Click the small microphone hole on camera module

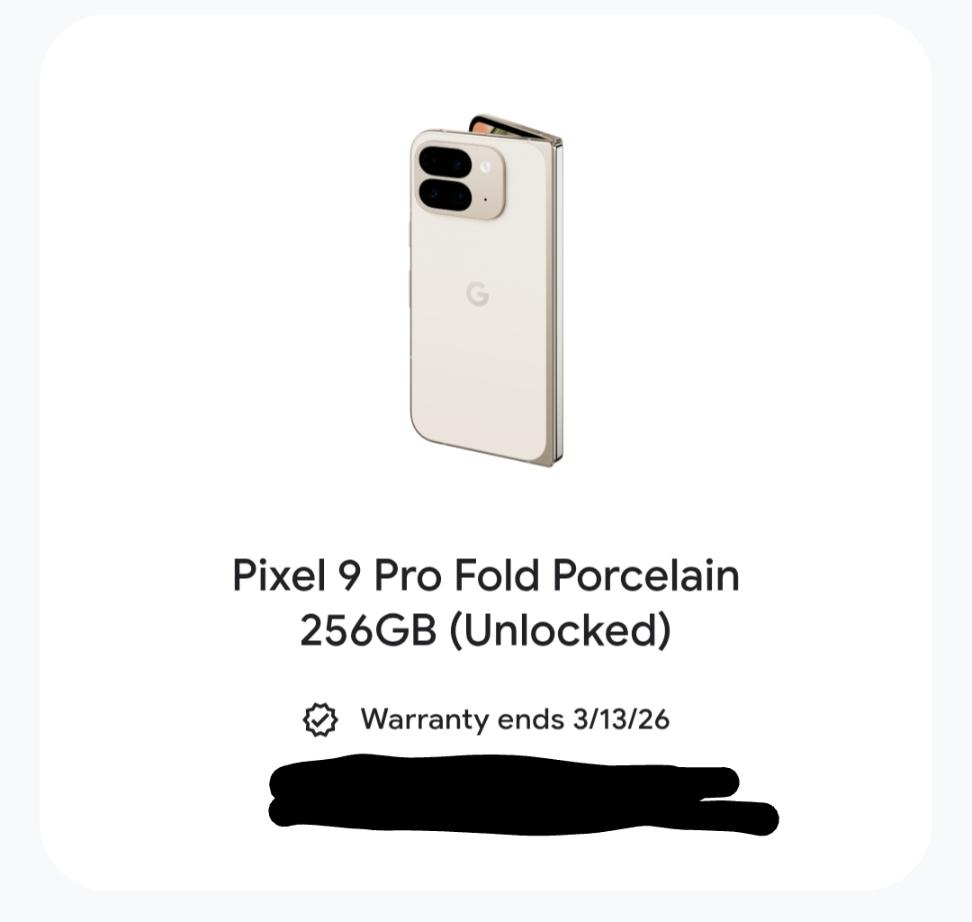tap(485, 200)
